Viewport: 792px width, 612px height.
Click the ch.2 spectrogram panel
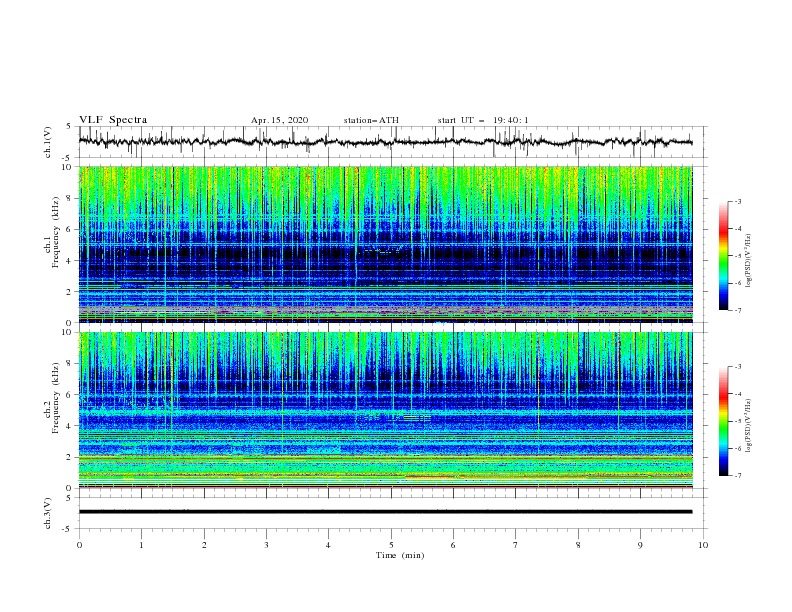point(385,410)
